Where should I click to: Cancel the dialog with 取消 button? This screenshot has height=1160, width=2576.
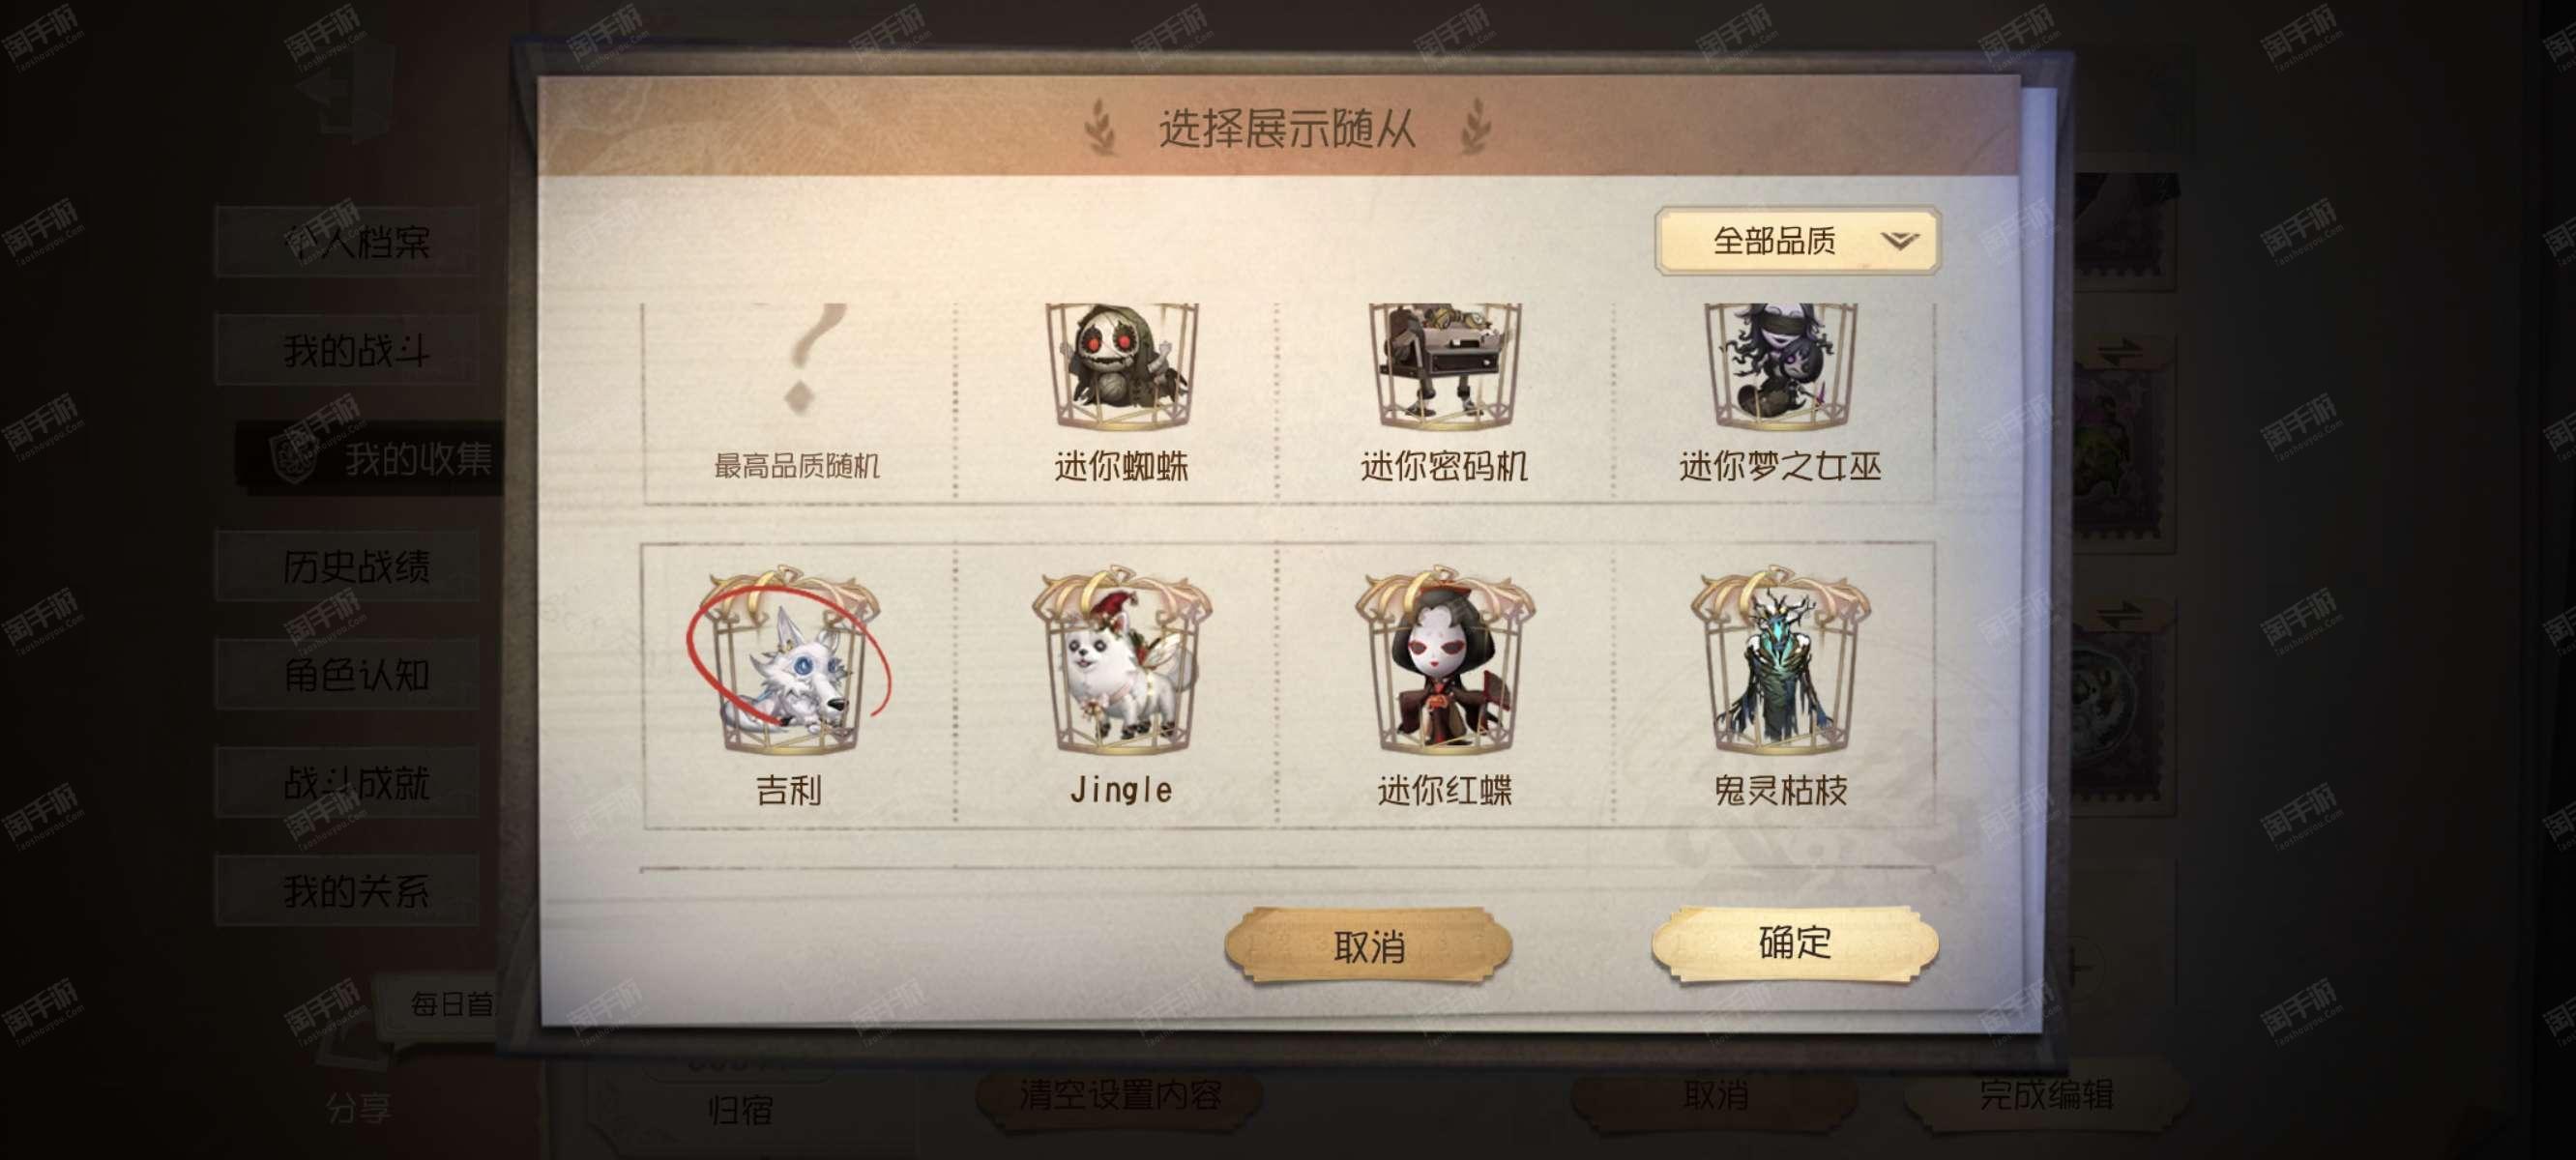(1368, 946)
